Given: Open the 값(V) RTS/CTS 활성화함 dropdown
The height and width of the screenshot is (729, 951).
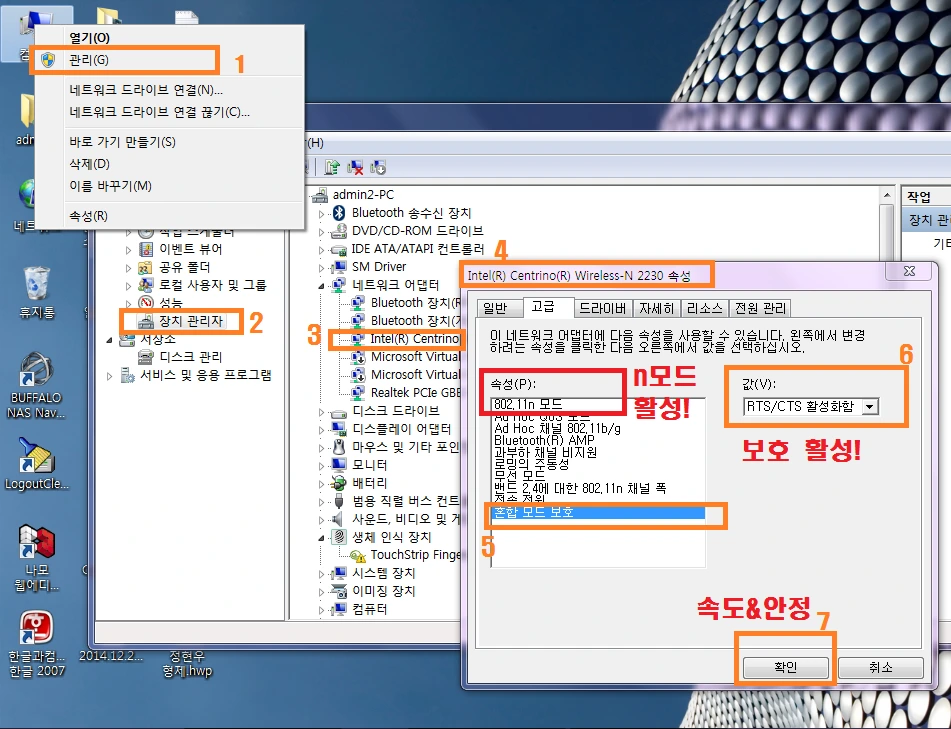Looking at the screenshot, I should coord(870,406).
